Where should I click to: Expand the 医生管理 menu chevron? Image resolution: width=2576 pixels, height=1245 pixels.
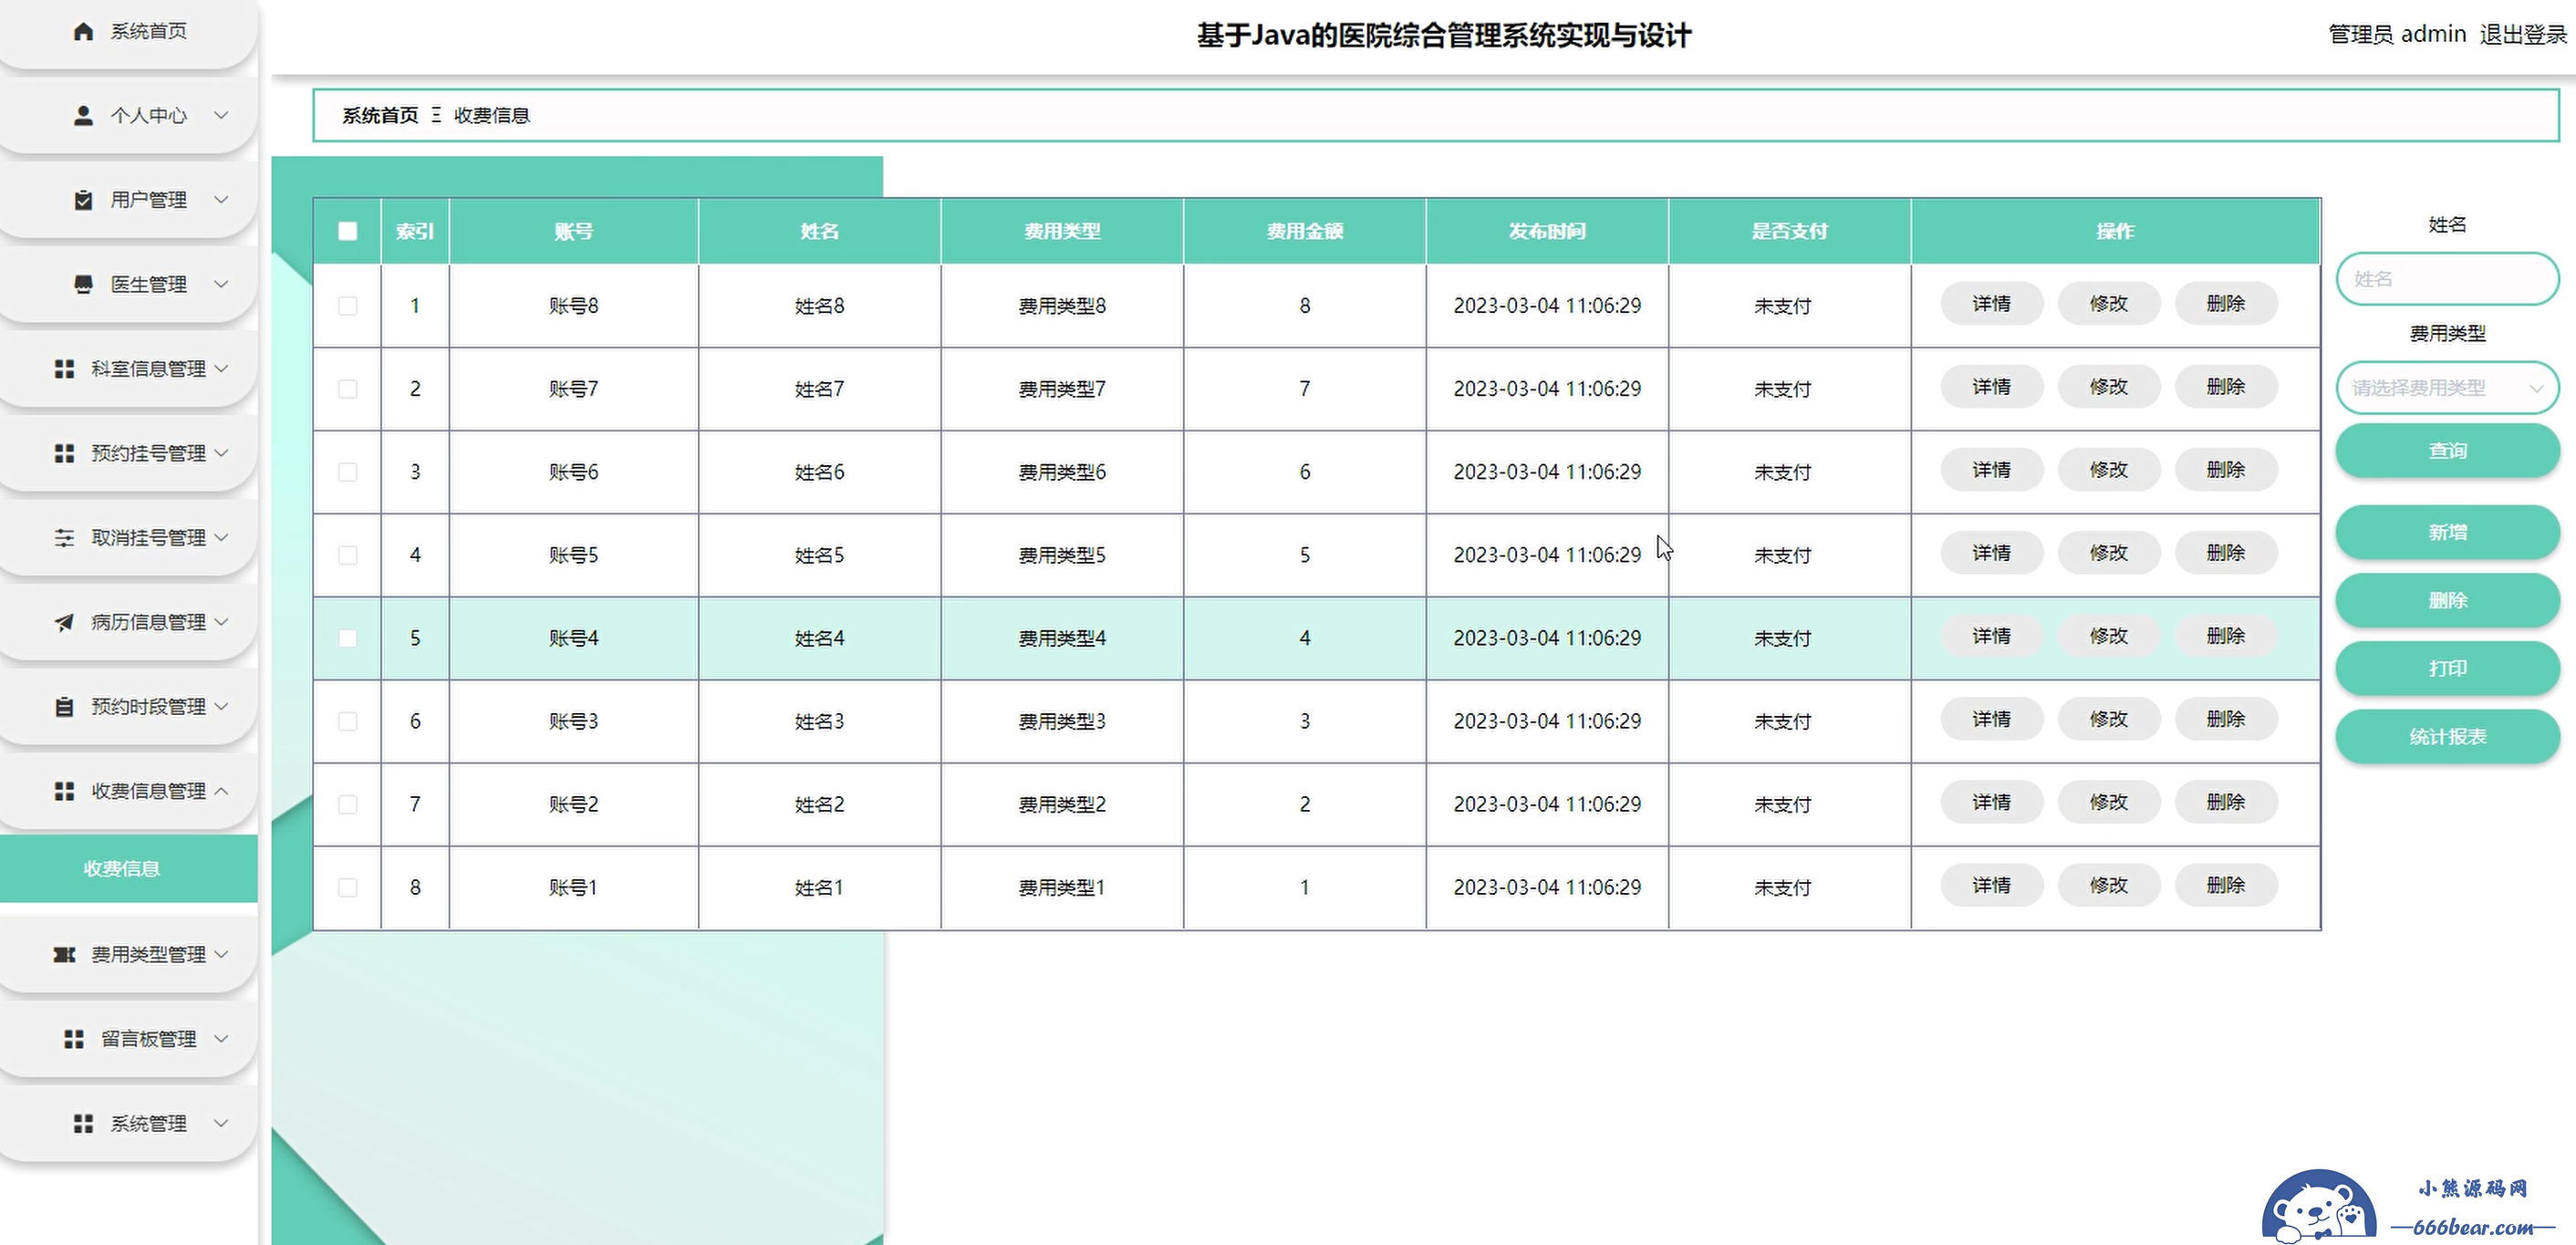(221, 284)
